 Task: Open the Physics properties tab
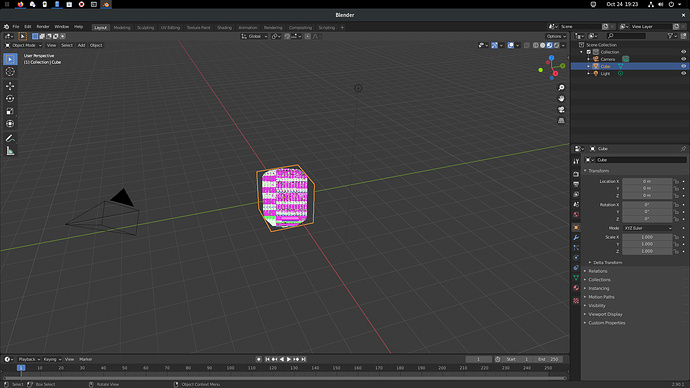coord(576,258)
